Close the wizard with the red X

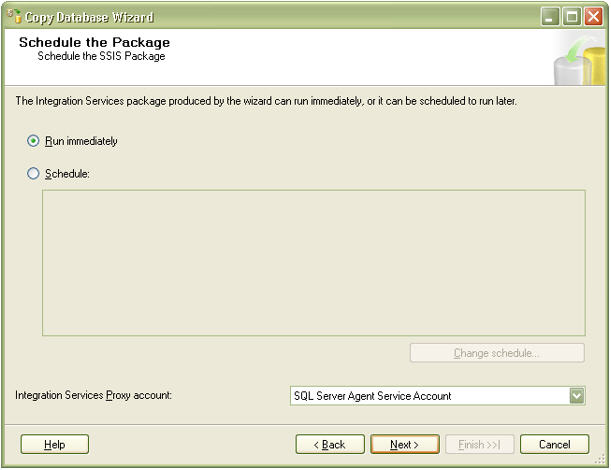click(593, 17)
